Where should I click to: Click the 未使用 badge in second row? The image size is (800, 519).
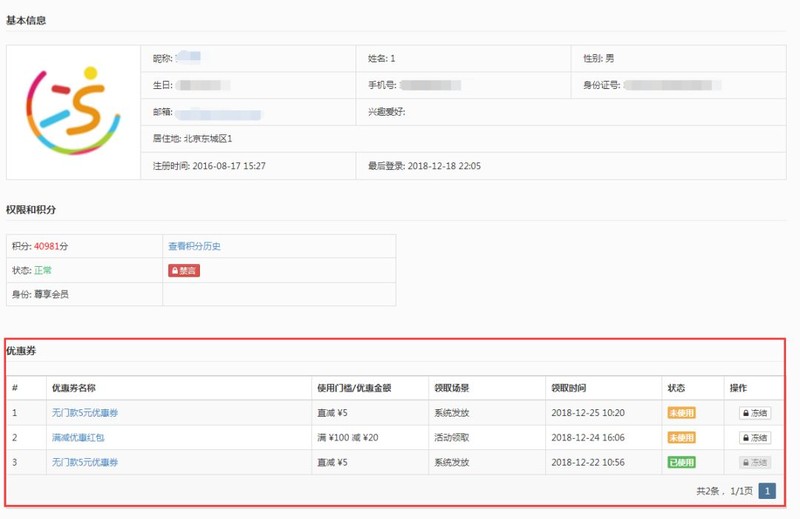click(x=681, y=437)
